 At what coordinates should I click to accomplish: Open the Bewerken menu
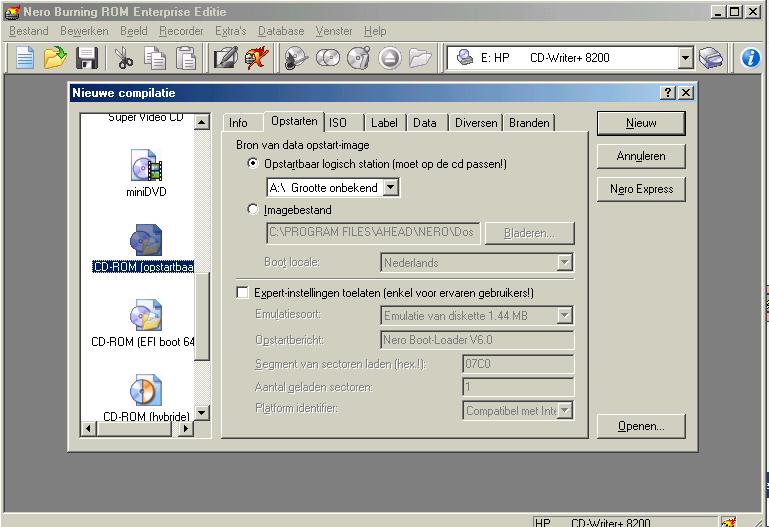84,31
